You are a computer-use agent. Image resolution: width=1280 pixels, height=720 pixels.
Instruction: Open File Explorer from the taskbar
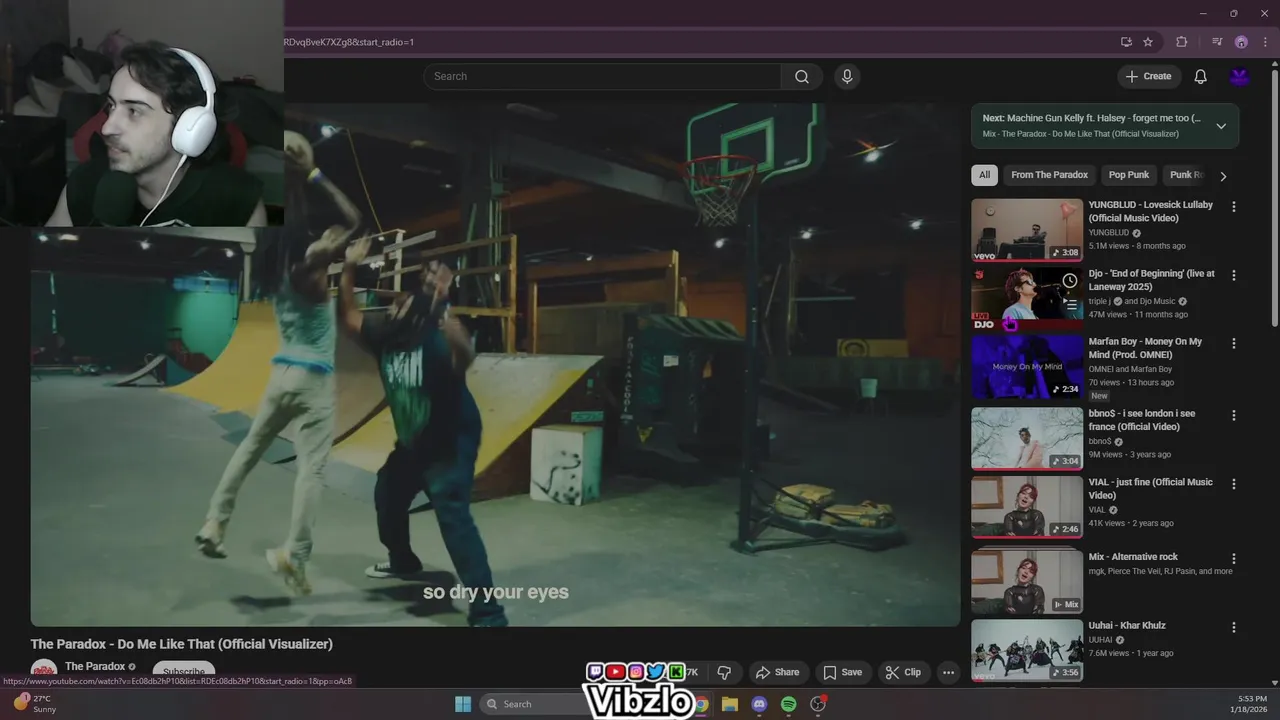click(729, 704)
